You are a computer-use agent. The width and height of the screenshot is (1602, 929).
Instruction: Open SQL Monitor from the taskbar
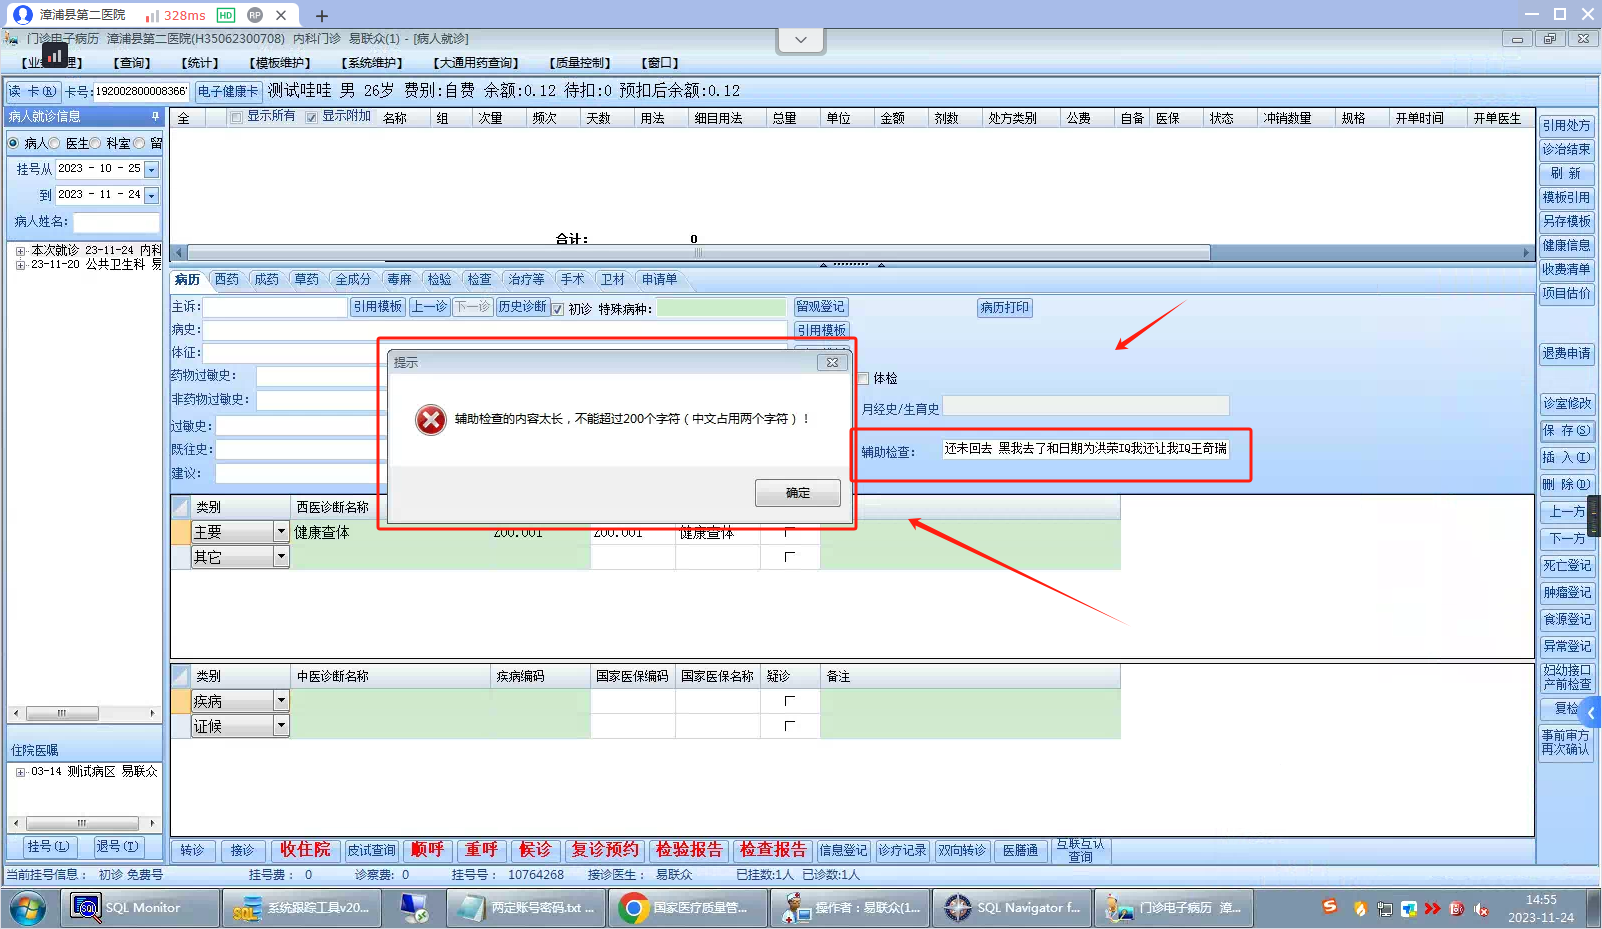click(x=142, y=908)
